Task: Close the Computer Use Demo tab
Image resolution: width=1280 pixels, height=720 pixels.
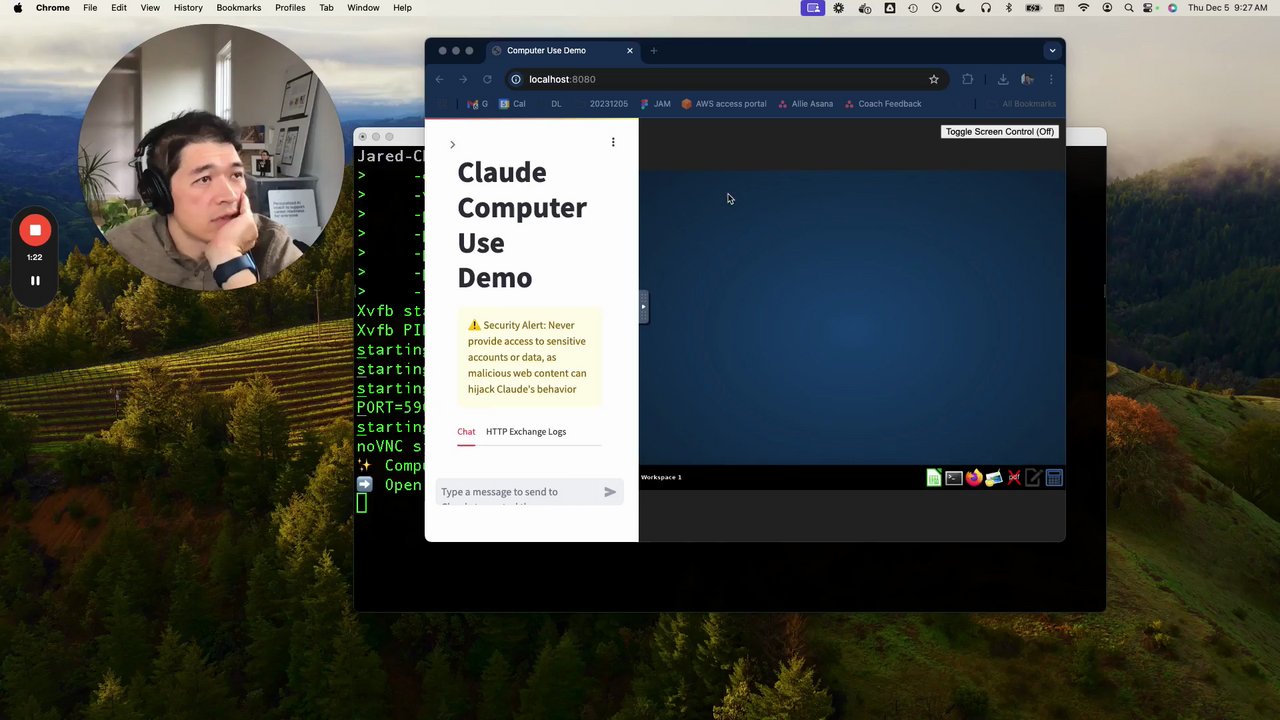Action: [630, 51]
